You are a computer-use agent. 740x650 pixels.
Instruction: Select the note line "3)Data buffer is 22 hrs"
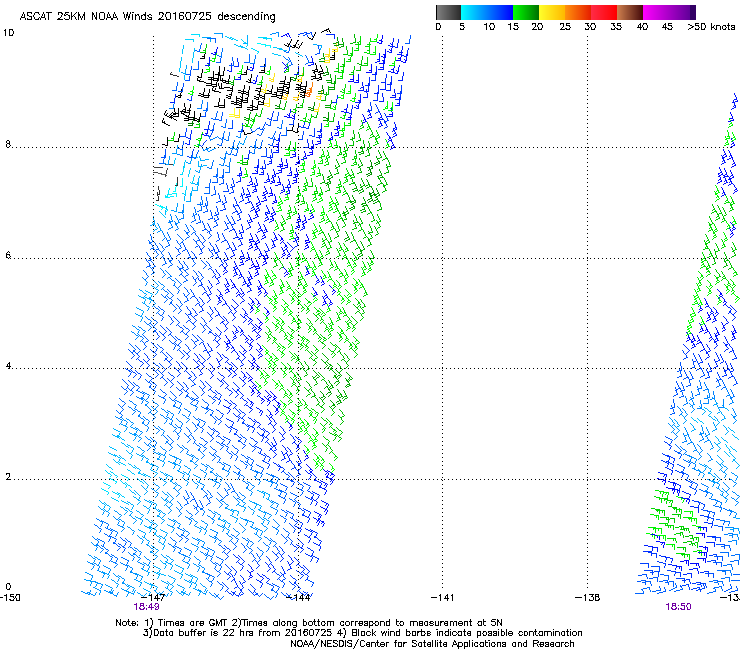click(x=363, y=633)
